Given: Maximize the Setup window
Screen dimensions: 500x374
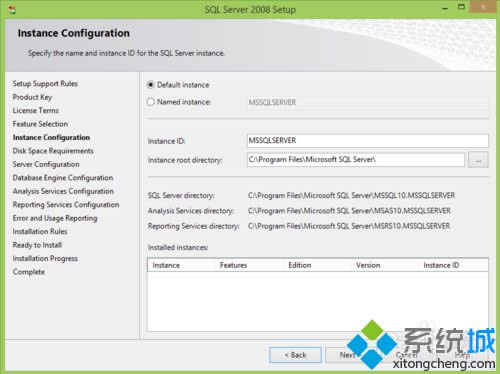Looking at the screenshot, I should point(461,7).
